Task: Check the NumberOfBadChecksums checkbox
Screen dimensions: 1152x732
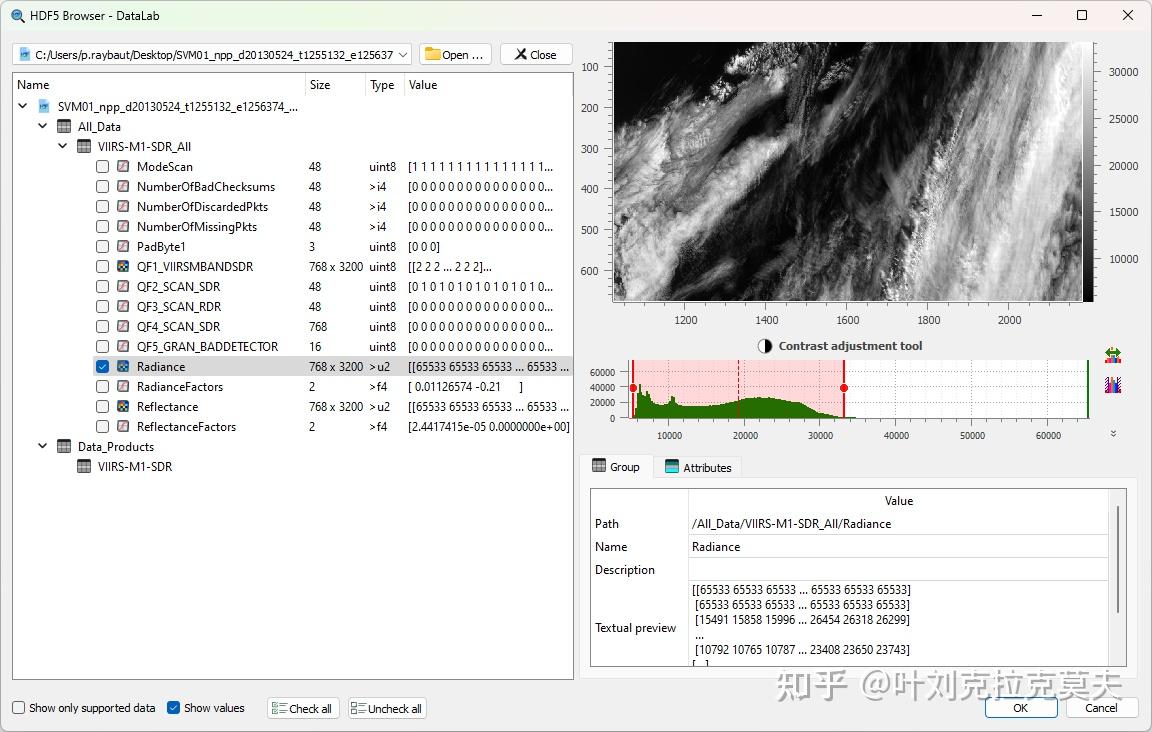Action: (102, 187)
